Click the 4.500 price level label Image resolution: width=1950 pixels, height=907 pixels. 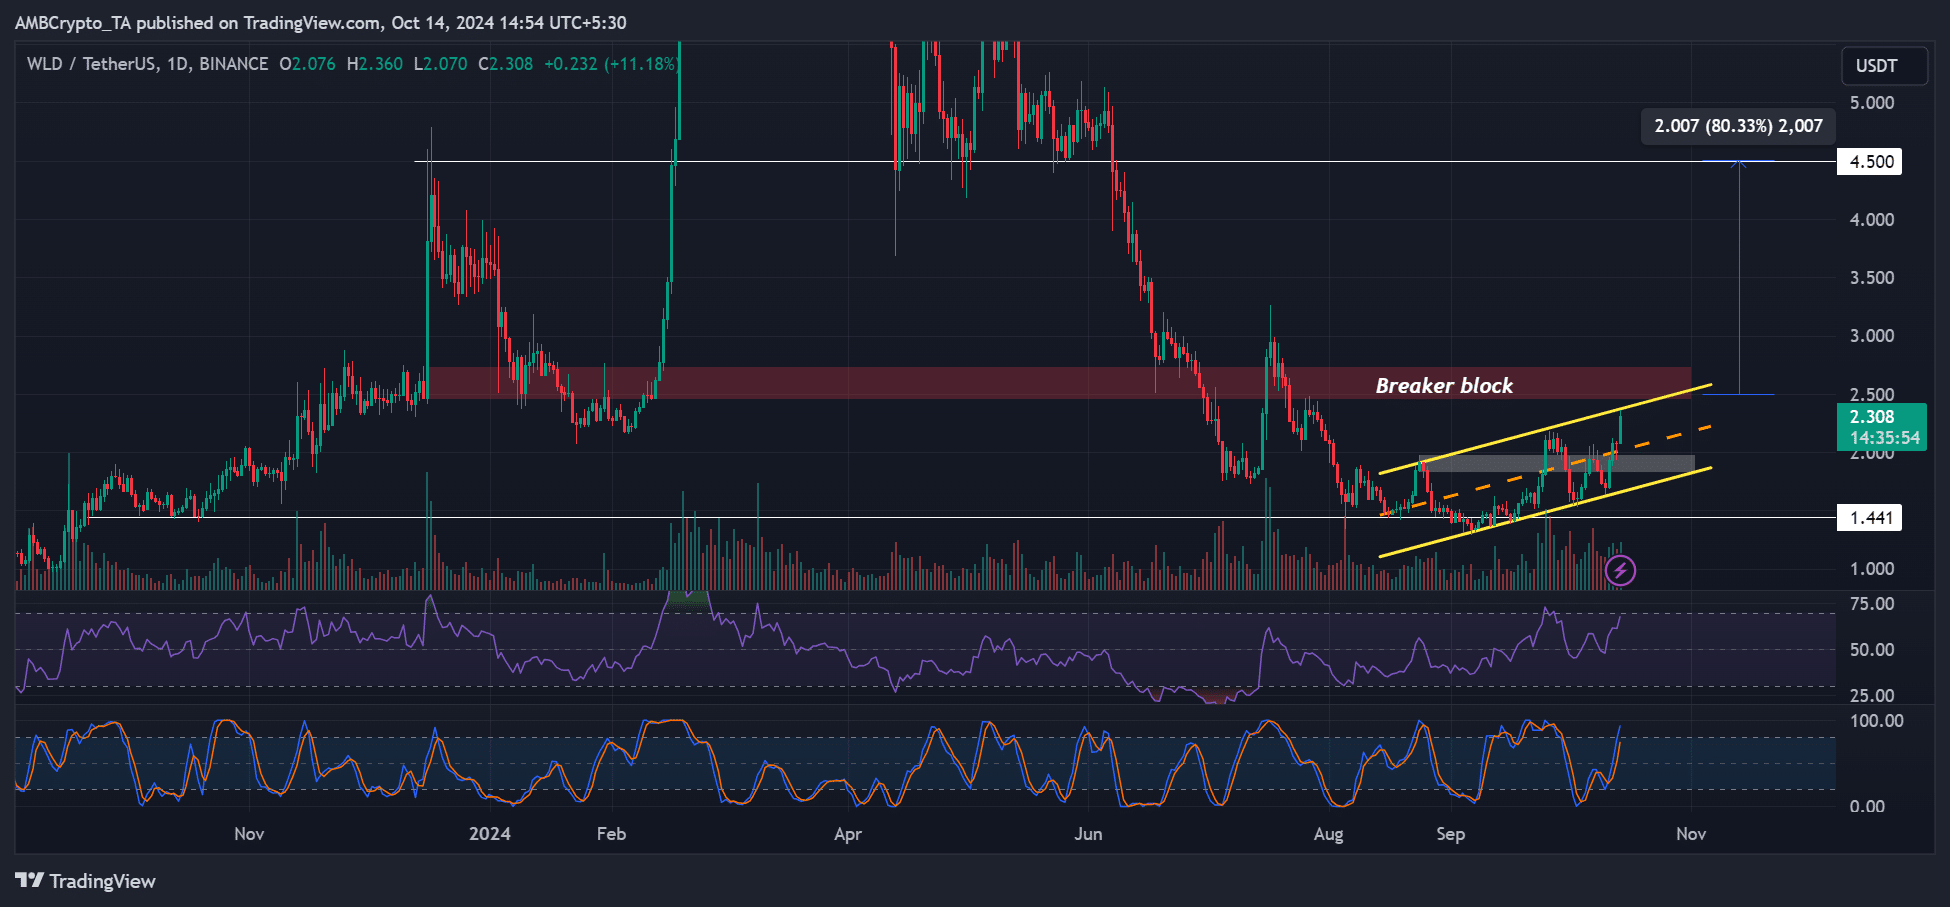click(x=1870, y=162)
